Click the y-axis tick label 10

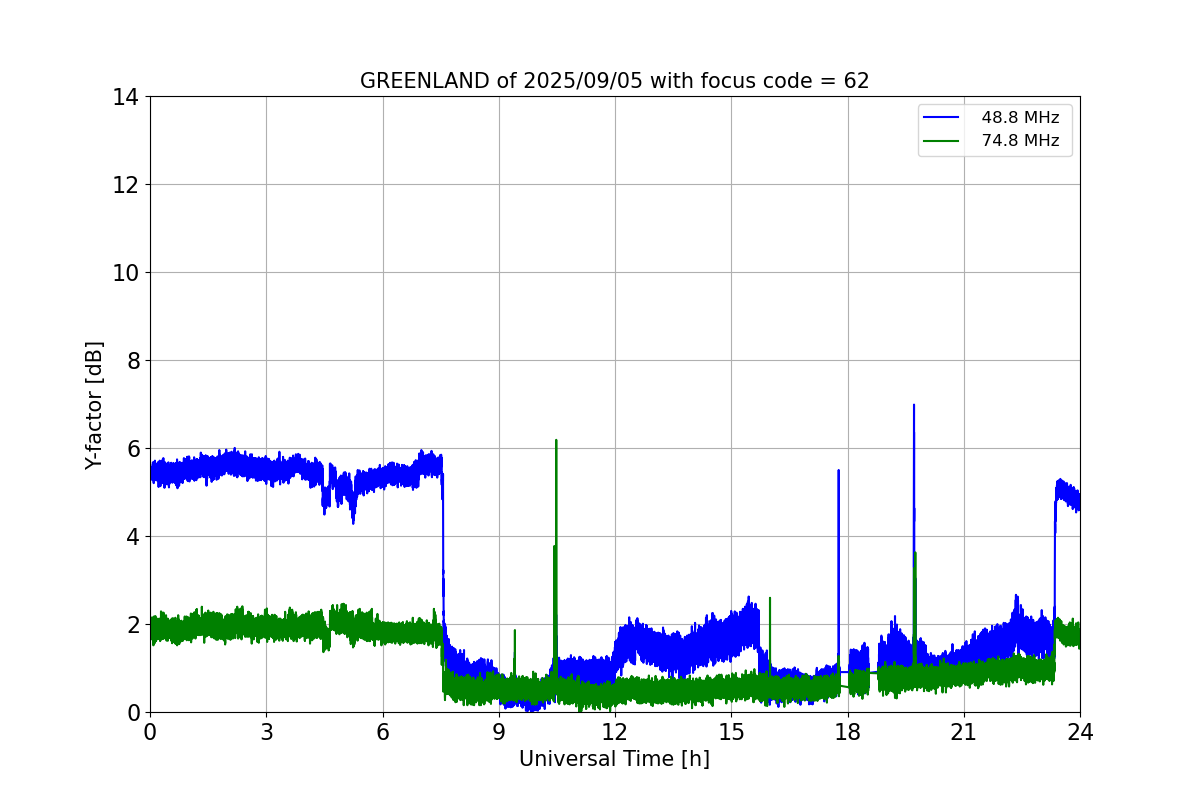(x=125, y=273)
